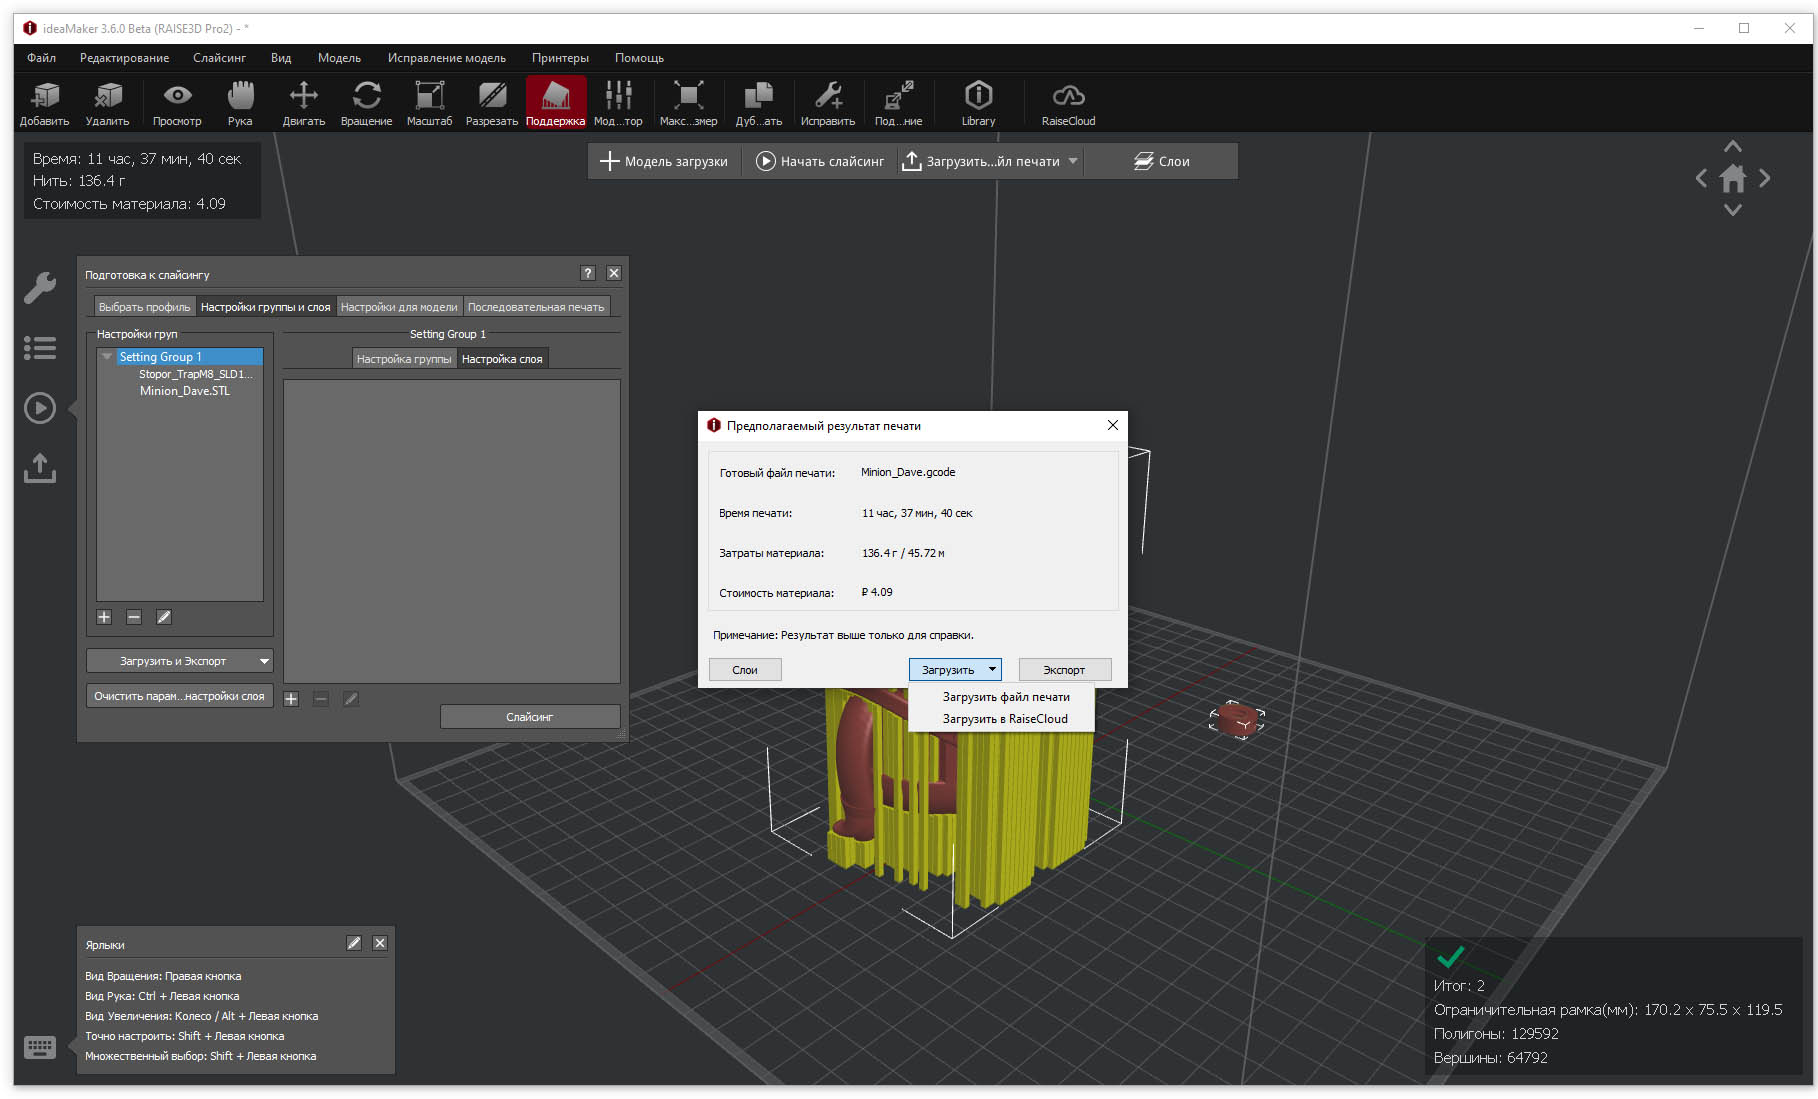Click the Экспорт button

click(x=1064, y=670)
